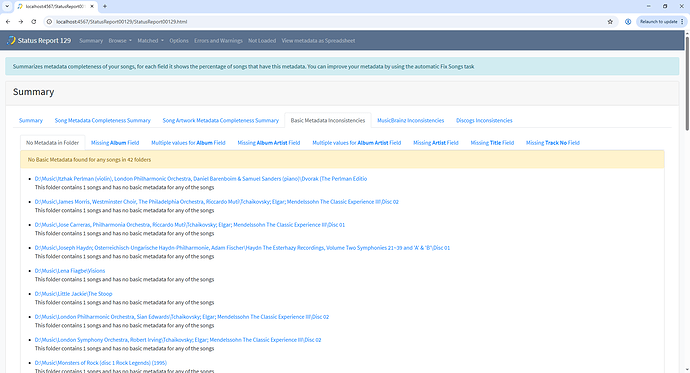Image resolution: width=690 pixels, height=373 pixels.
Task: Open the browser three-dot menu
Action: click(x=683, y=22)
